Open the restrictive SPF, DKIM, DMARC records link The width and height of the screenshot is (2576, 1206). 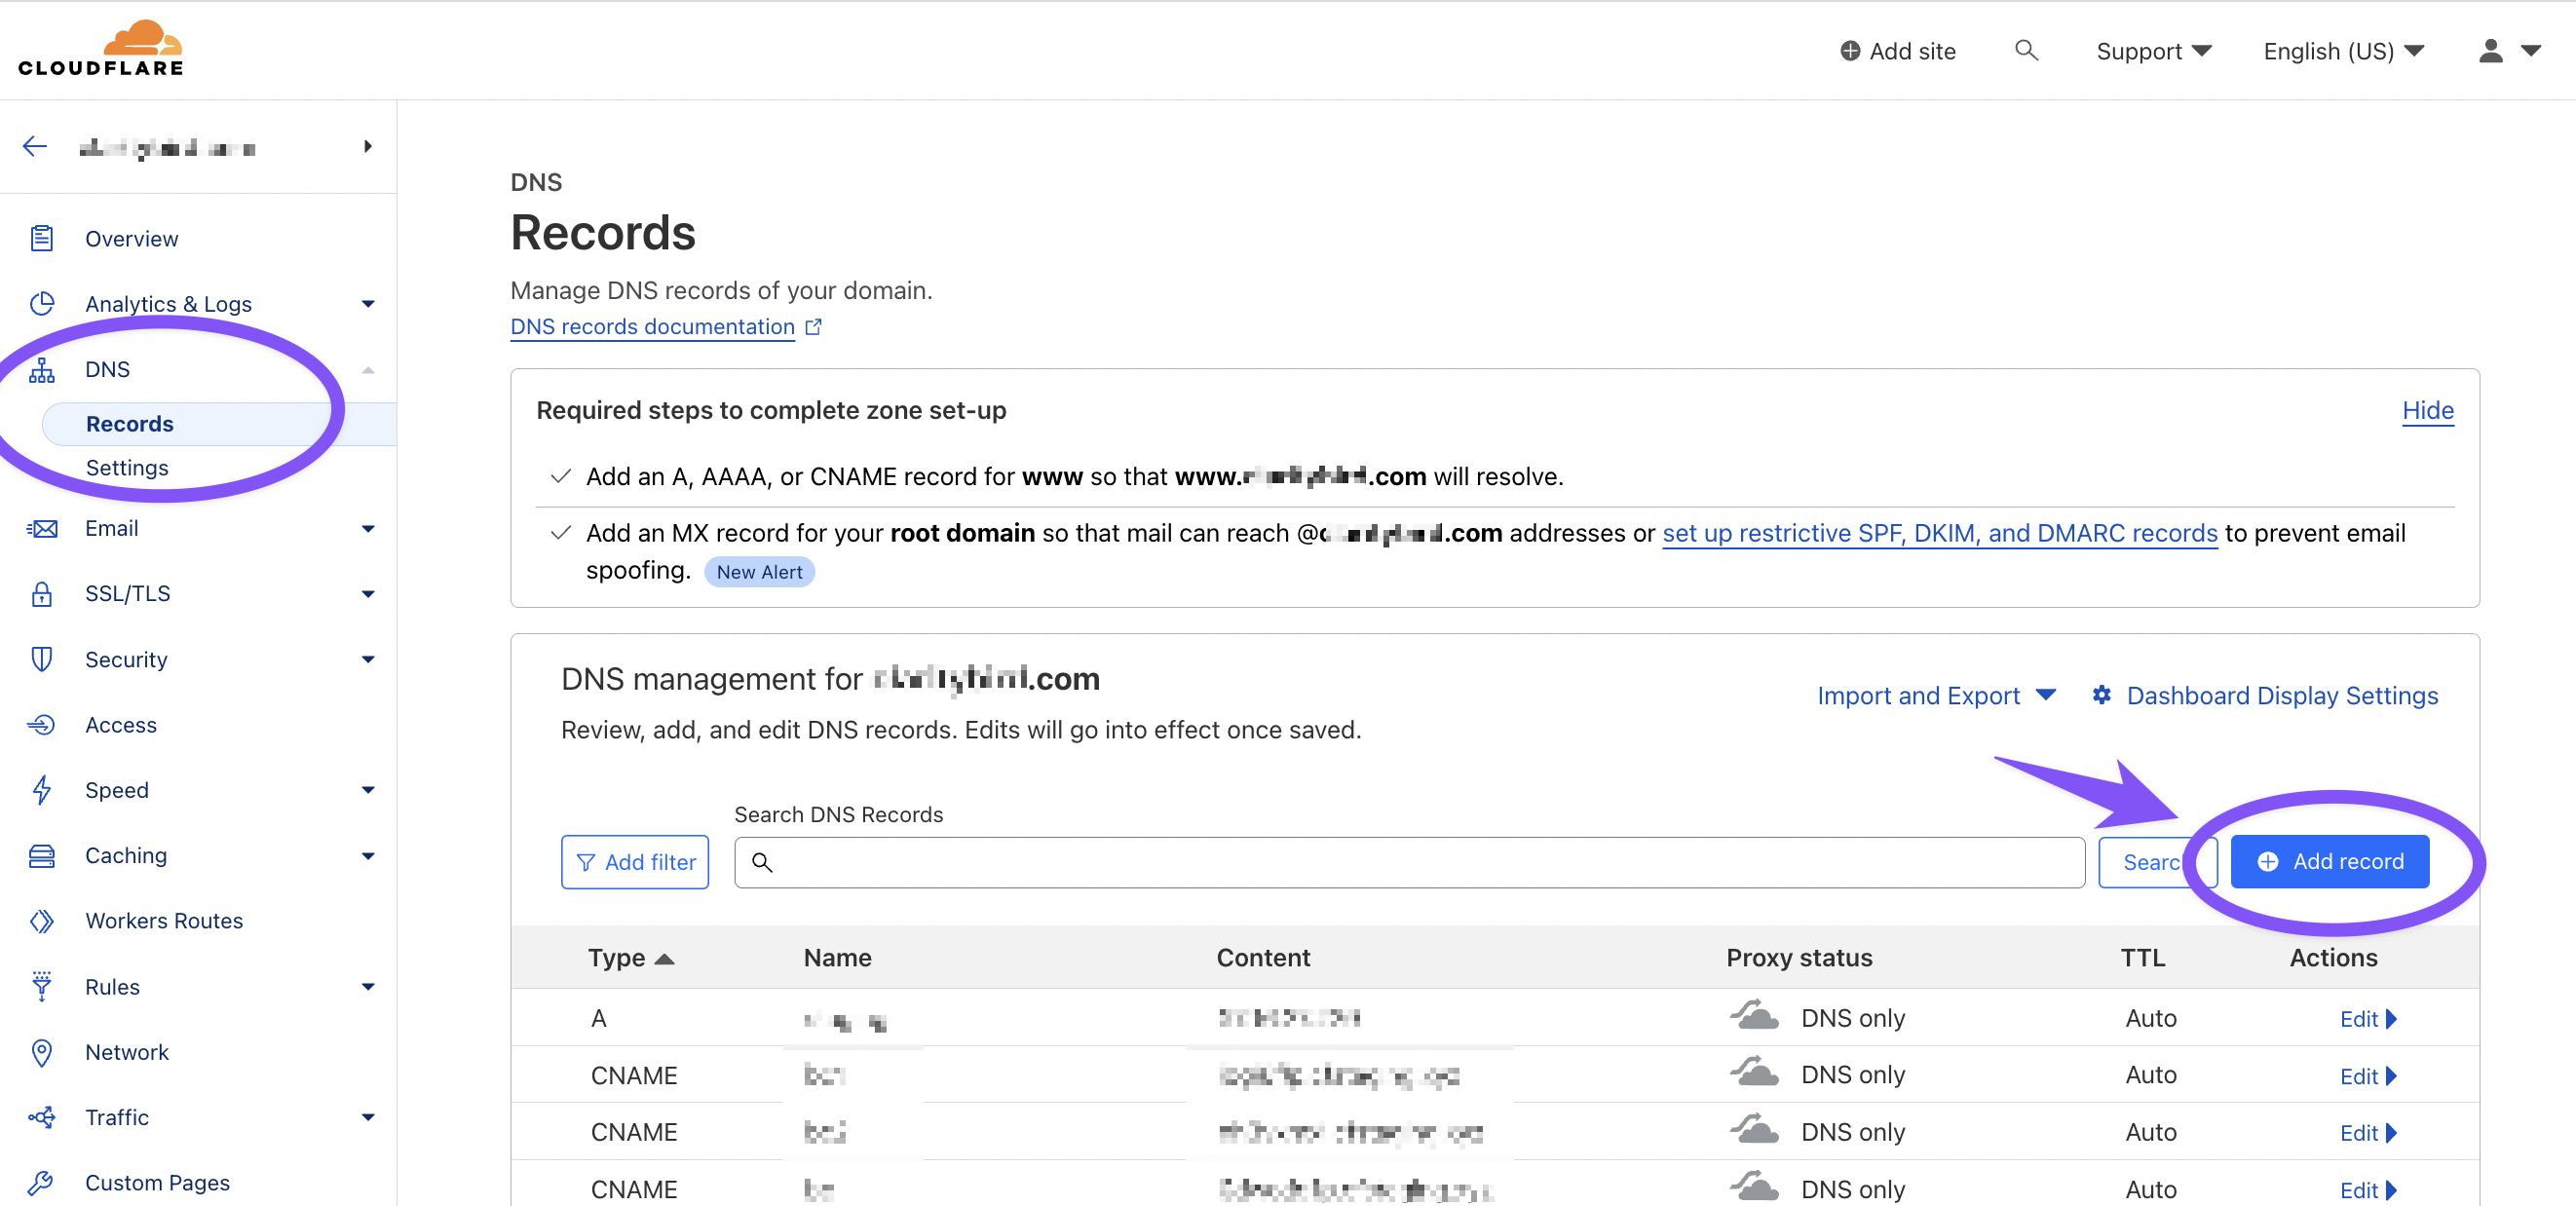click(1939, 533)
